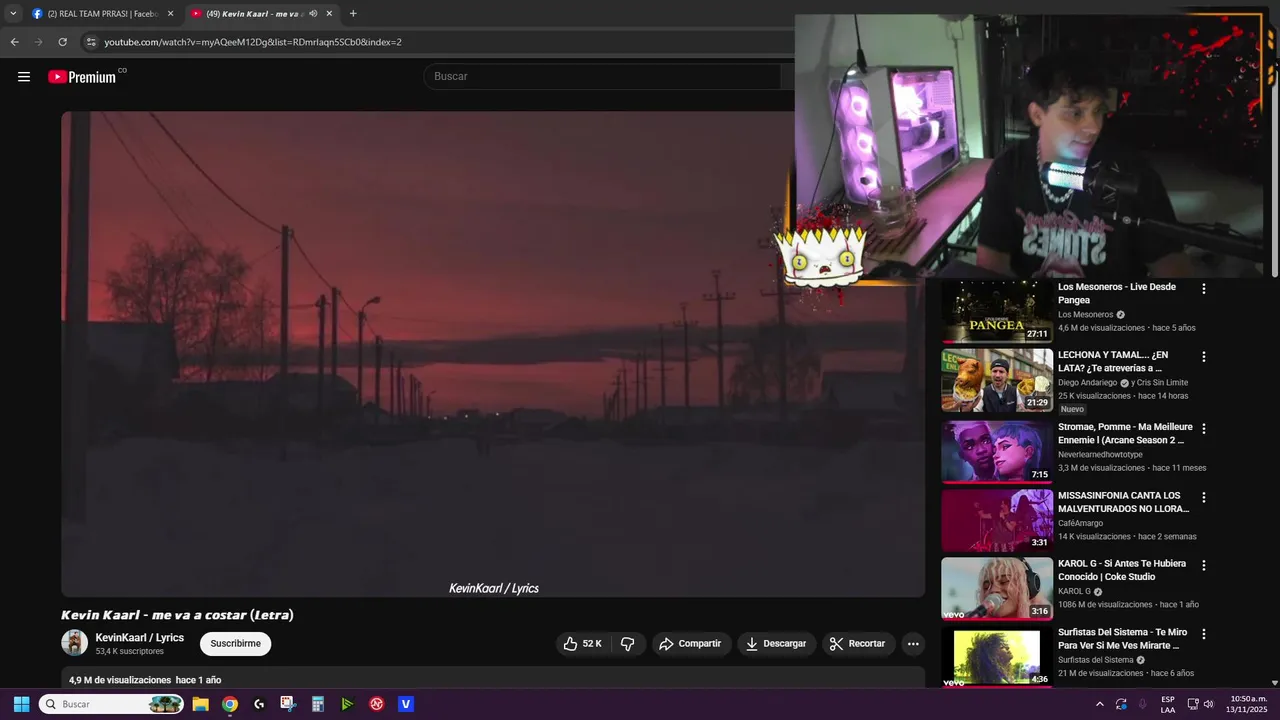Open the red circular app in taskbar
1280x720 pixels.
click(x=377, y=704)
